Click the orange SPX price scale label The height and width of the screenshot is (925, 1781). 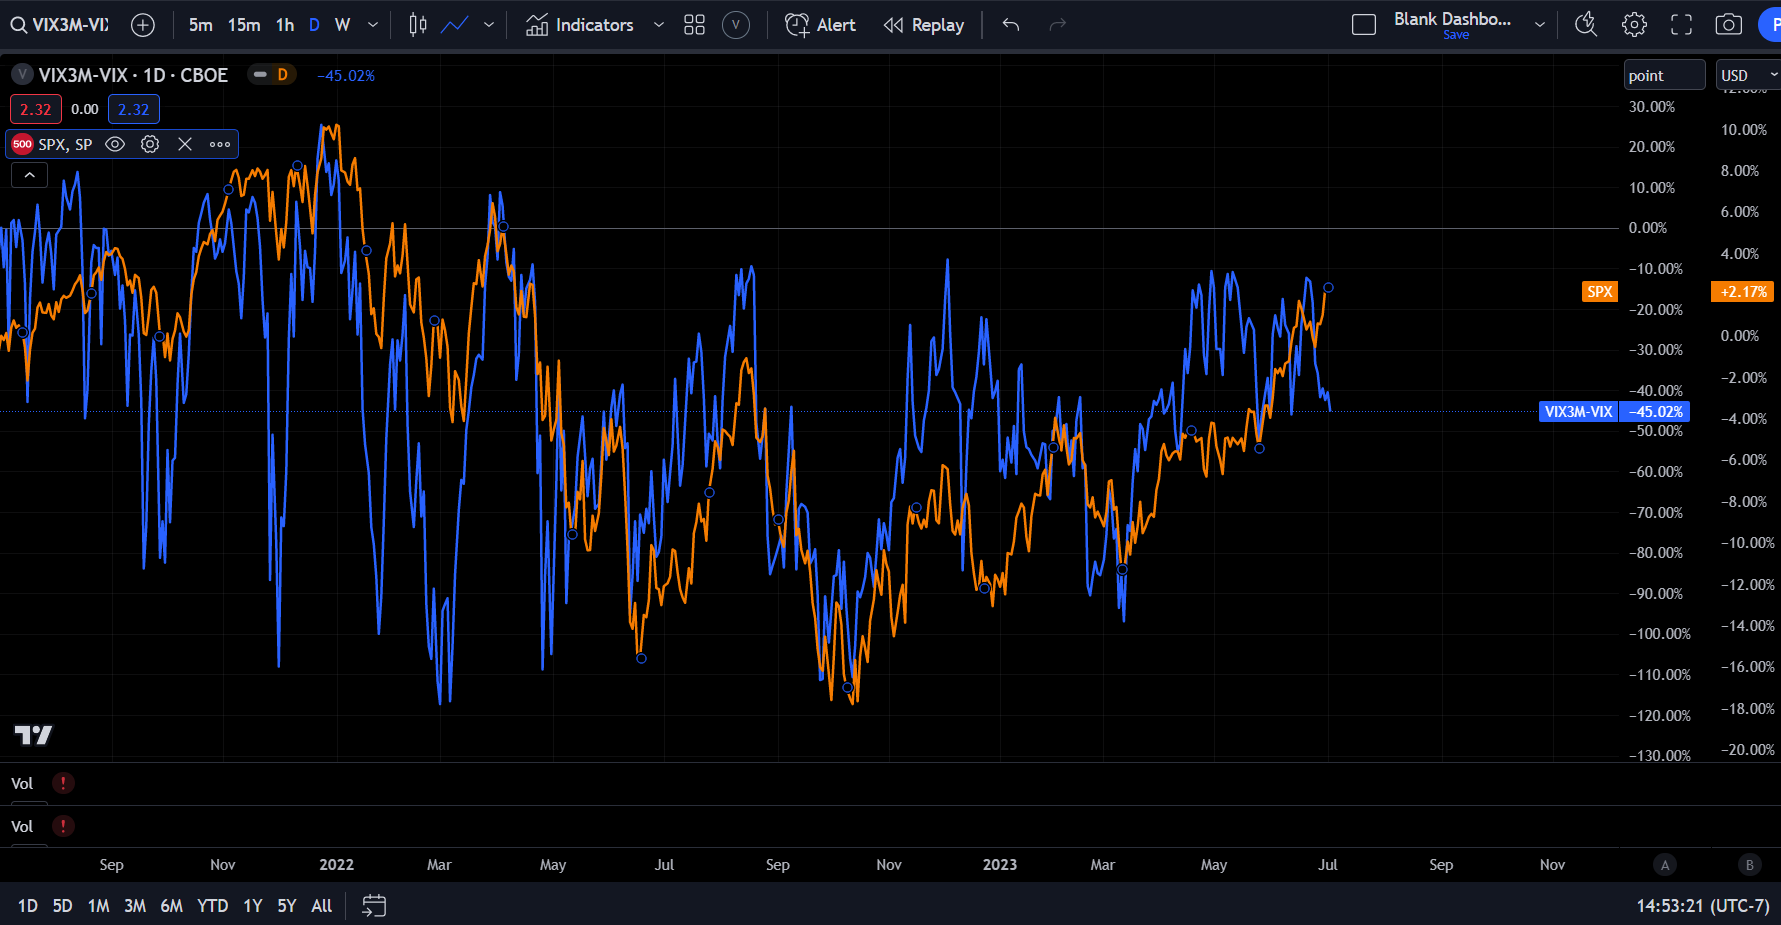point(1600,291)
